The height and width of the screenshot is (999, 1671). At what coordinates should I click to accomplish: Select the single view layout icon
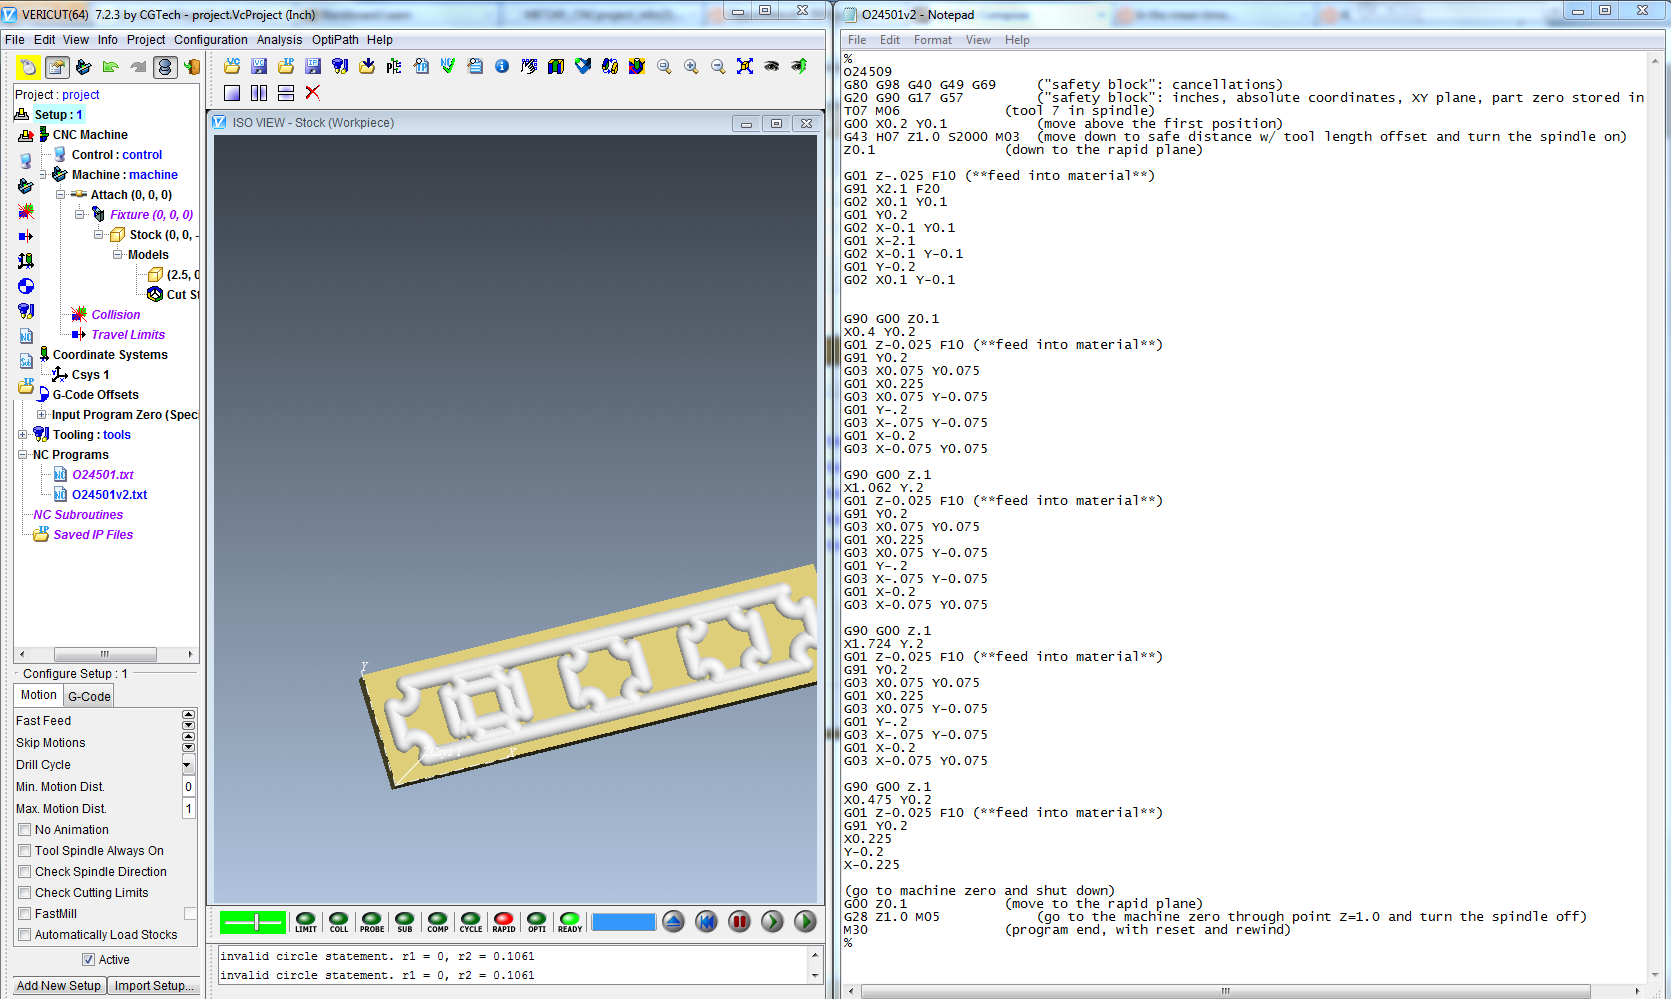click(232, 93)
